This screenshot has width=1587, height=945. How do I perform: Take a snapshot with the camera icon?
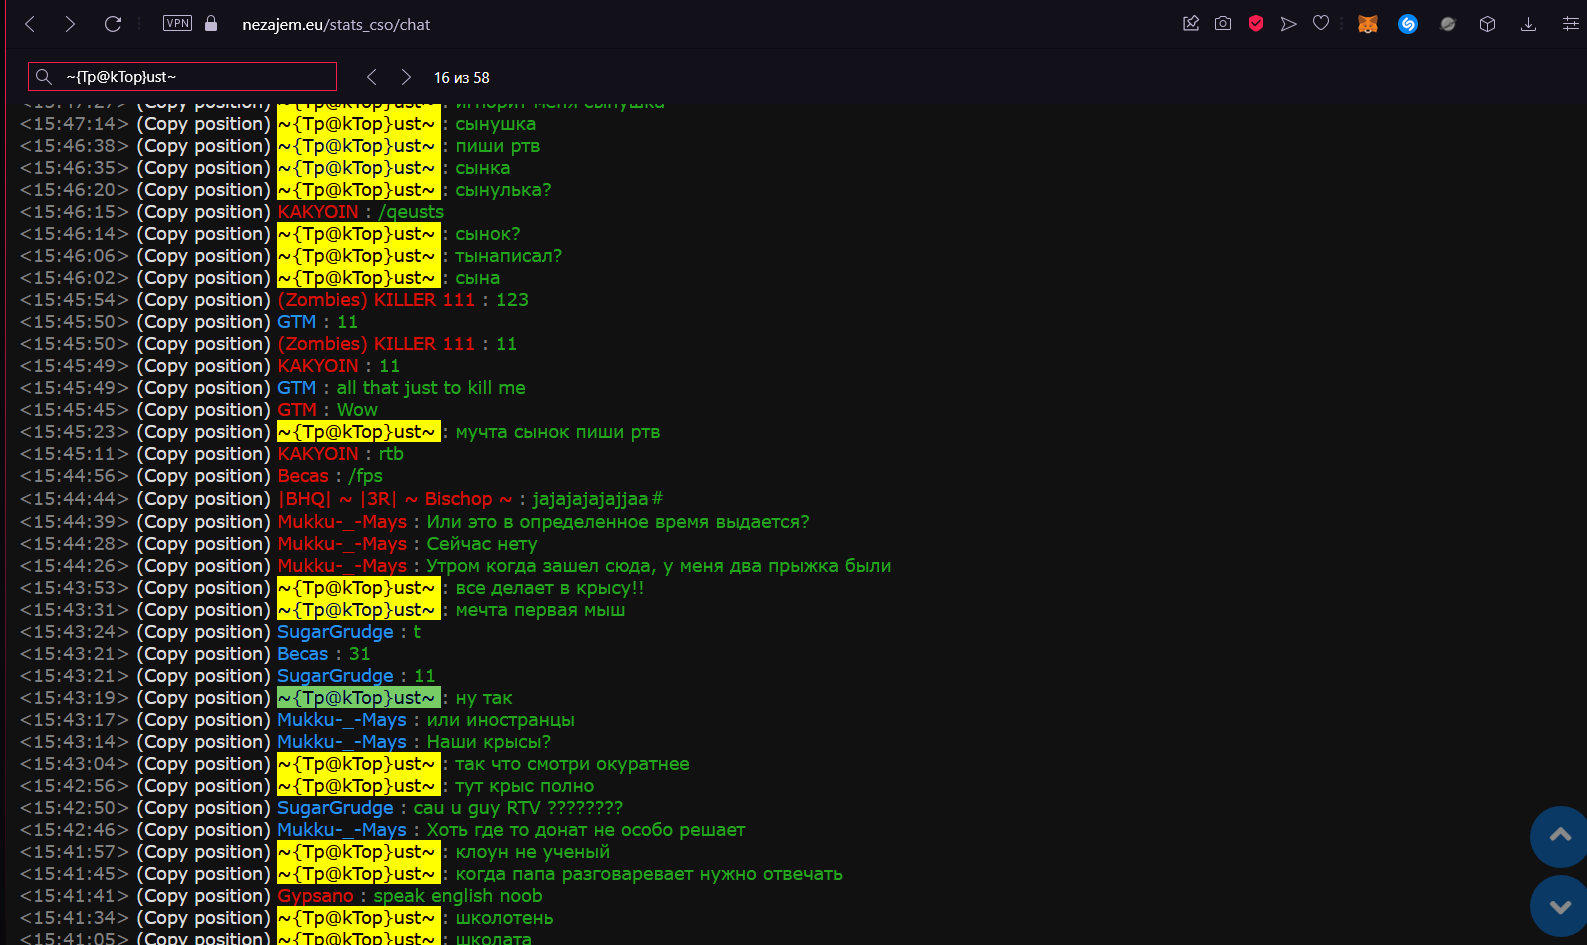click(x=1222, y=24)
